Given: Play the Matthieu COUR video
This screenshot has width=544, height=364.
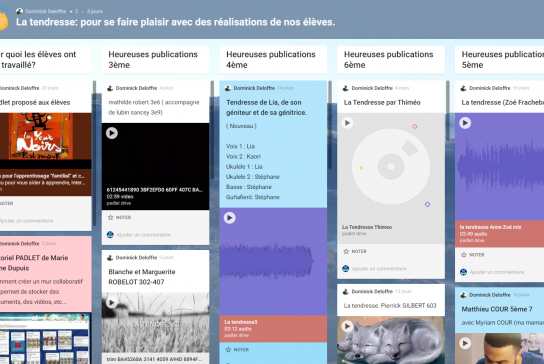Looking at the screenshot, I should 465,343.
